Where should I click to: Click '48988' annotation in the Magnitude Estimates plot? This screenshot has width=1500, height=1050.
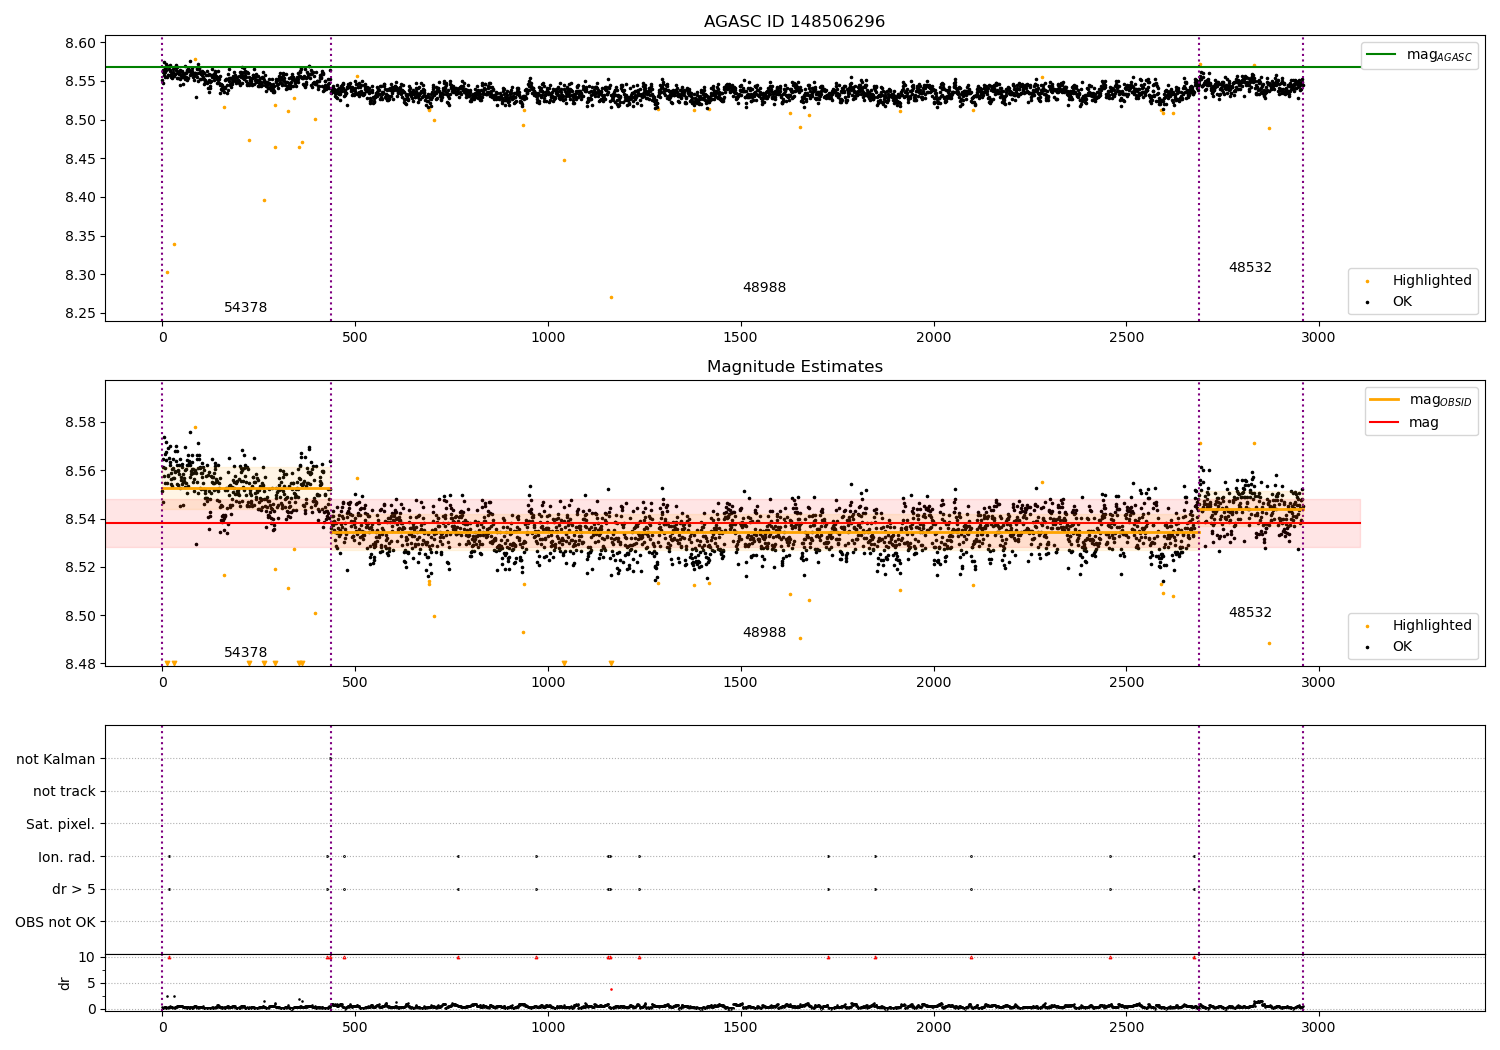click(764, 632)
